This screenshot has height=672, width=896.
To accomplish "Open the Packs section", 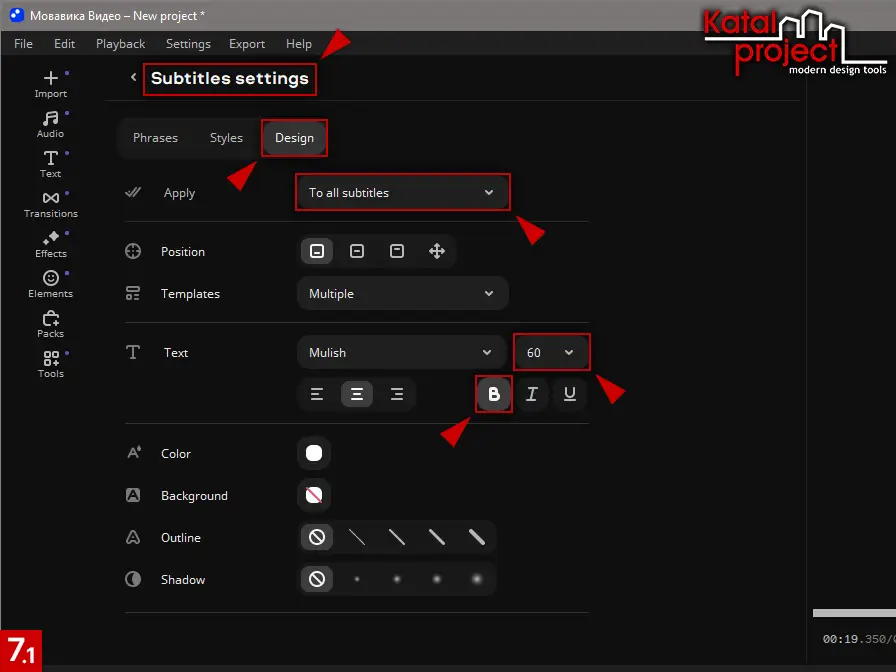I will coord(50,324).
